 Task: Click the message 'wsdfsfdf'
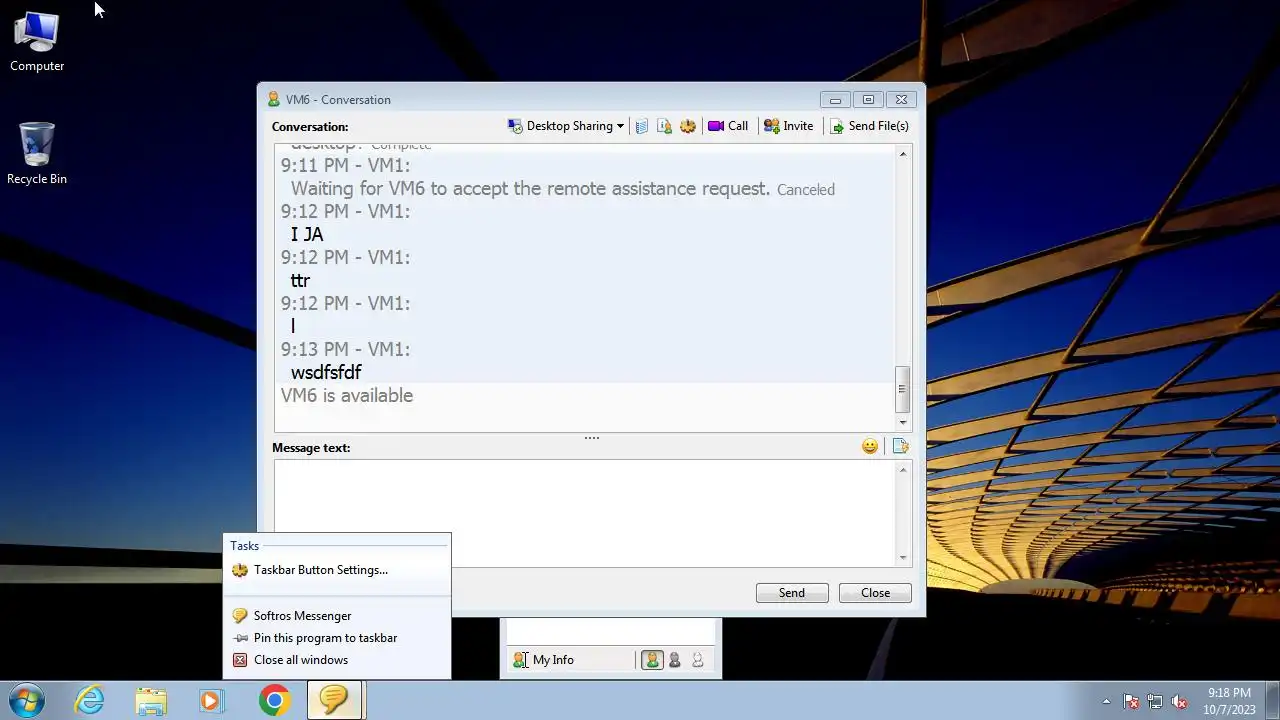pyautogui.click(x=326, y=372)
